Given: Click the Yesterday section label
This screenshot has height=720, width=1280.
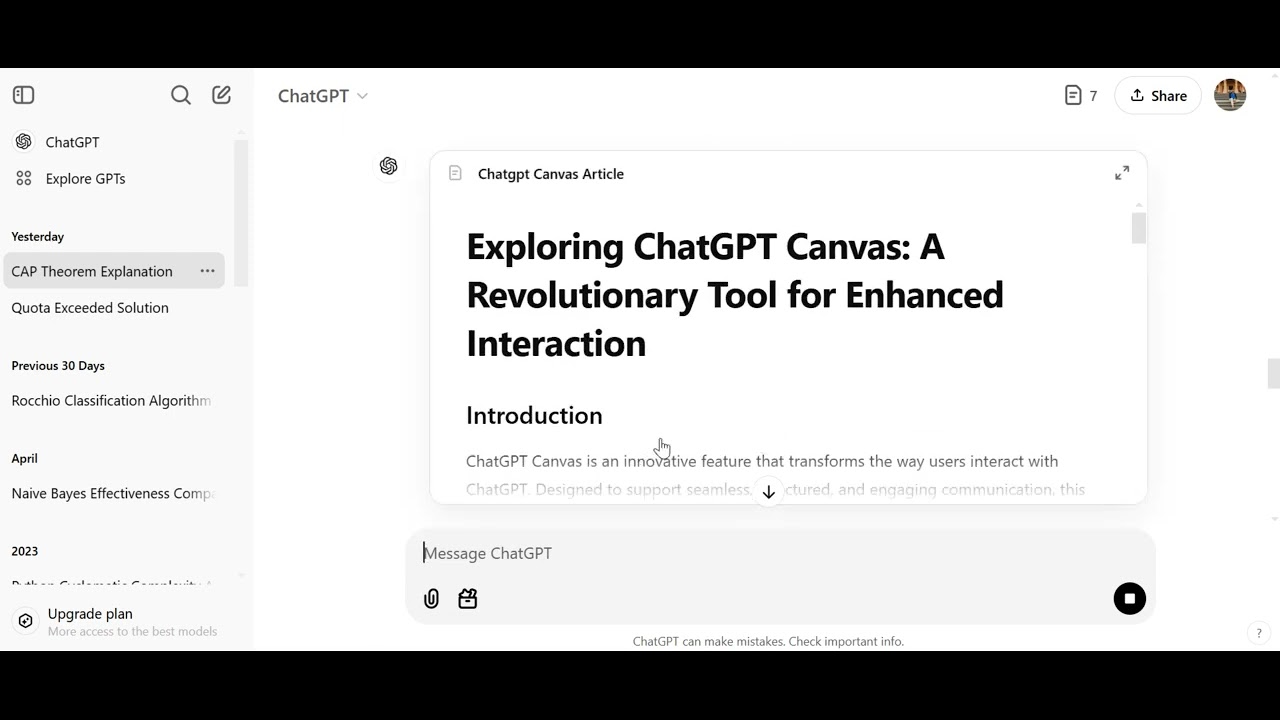Looking at the screenshot, I should click(x=38, y=237).
